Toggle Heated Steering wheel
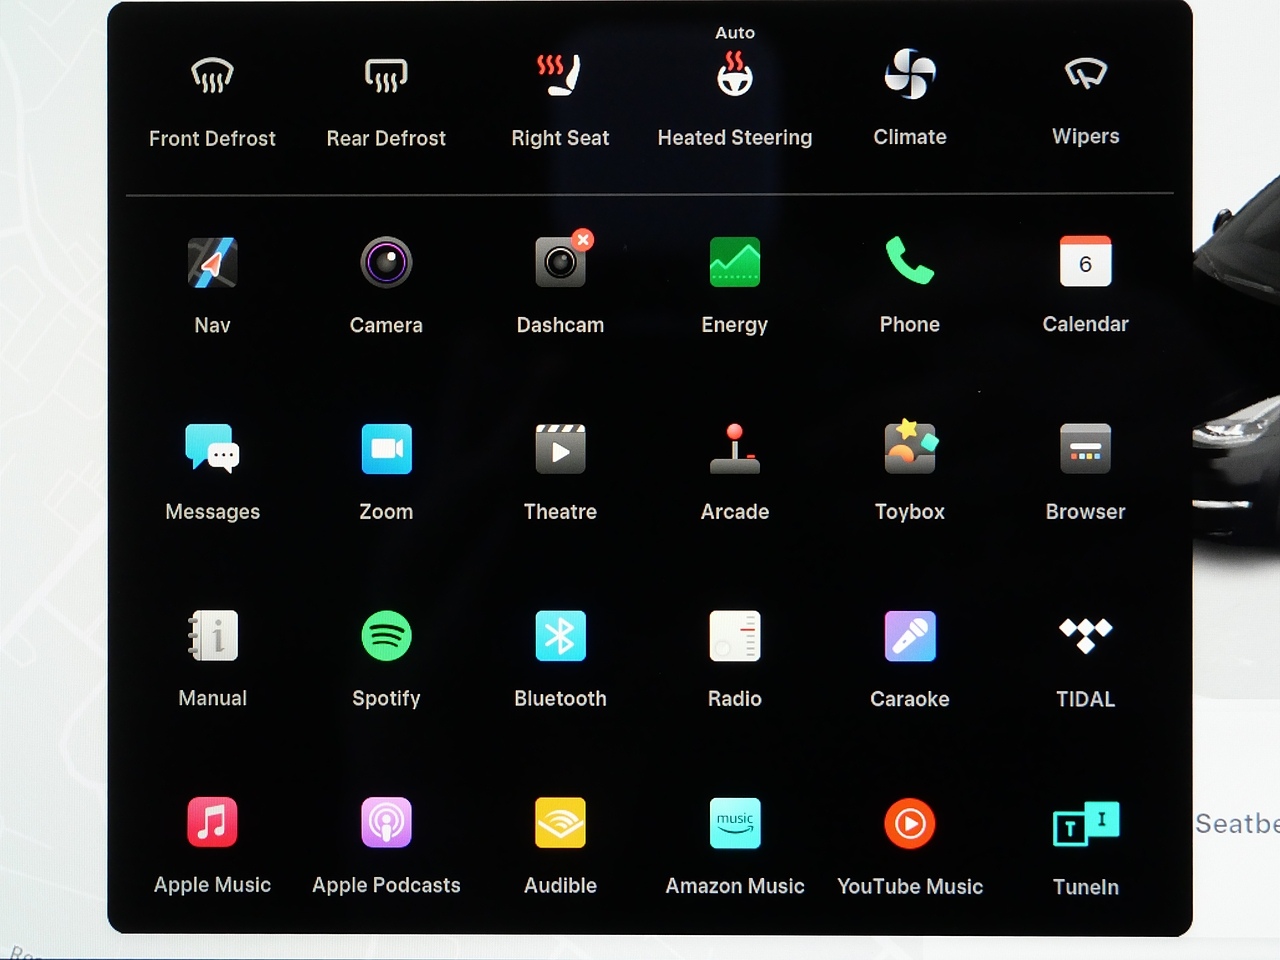 (x=734, y=76)
